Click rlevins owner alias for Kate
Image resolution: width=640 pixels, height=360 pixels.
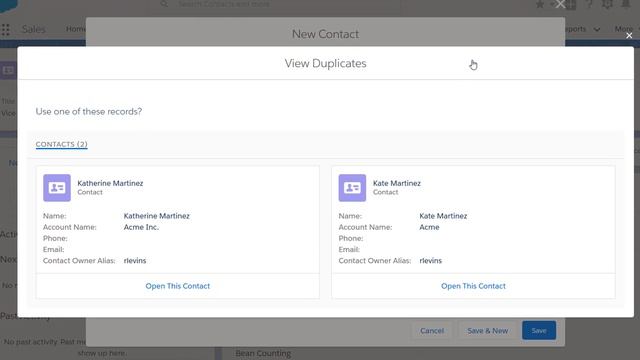[x=431, y=261]
